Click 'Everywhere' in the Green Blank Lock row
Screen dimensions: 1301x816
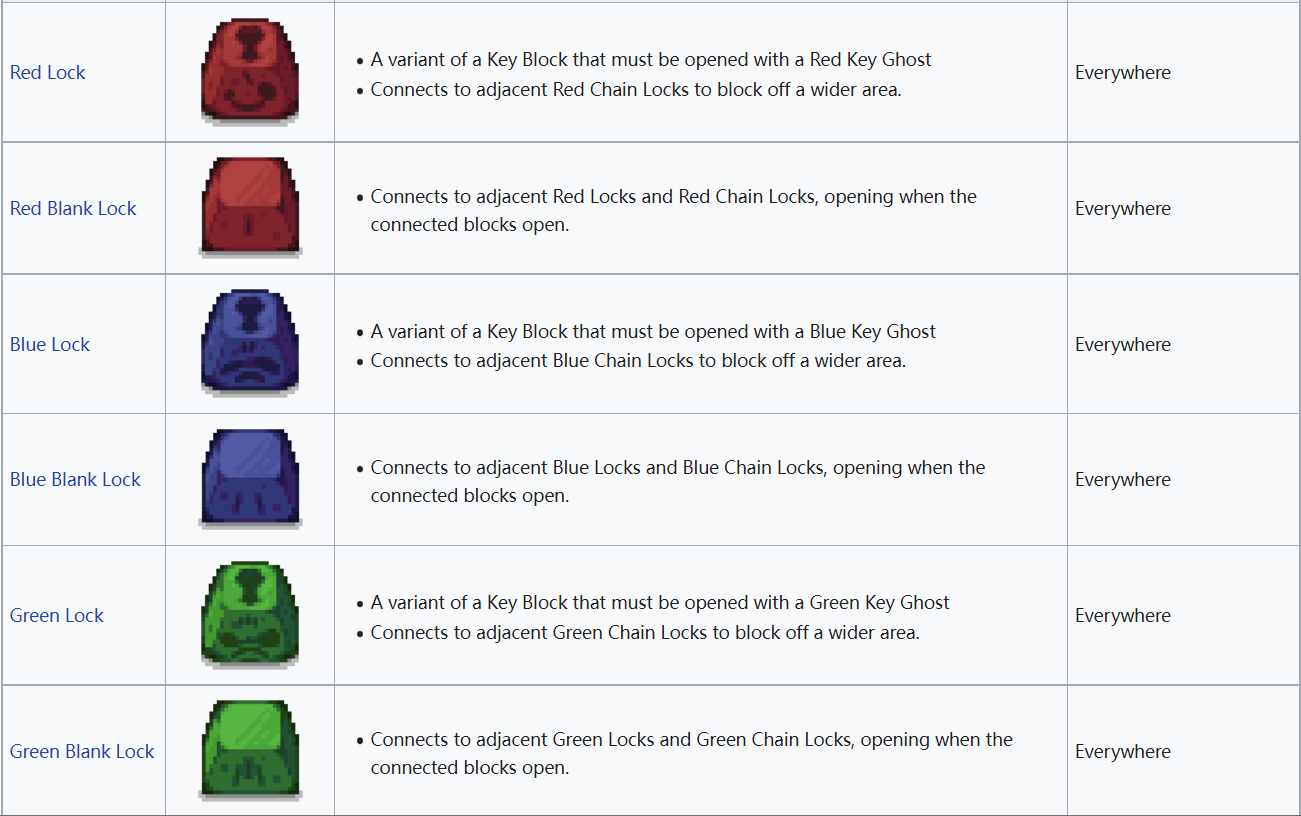(1123, 751)
